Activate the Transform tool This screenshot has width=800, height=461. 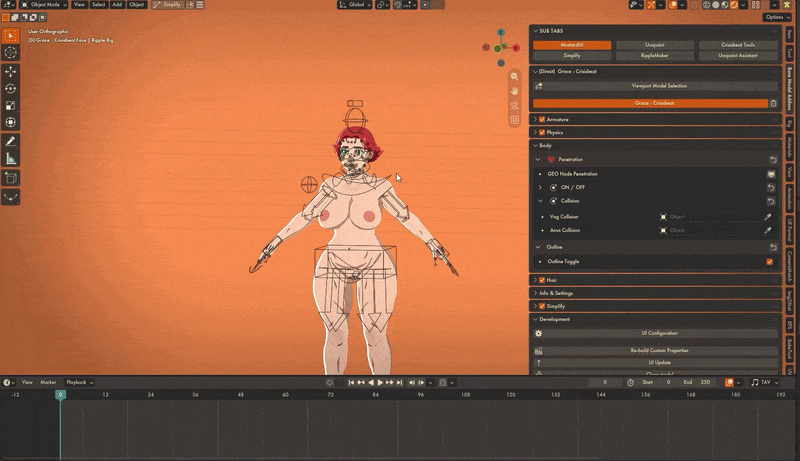tap(11, 122)
